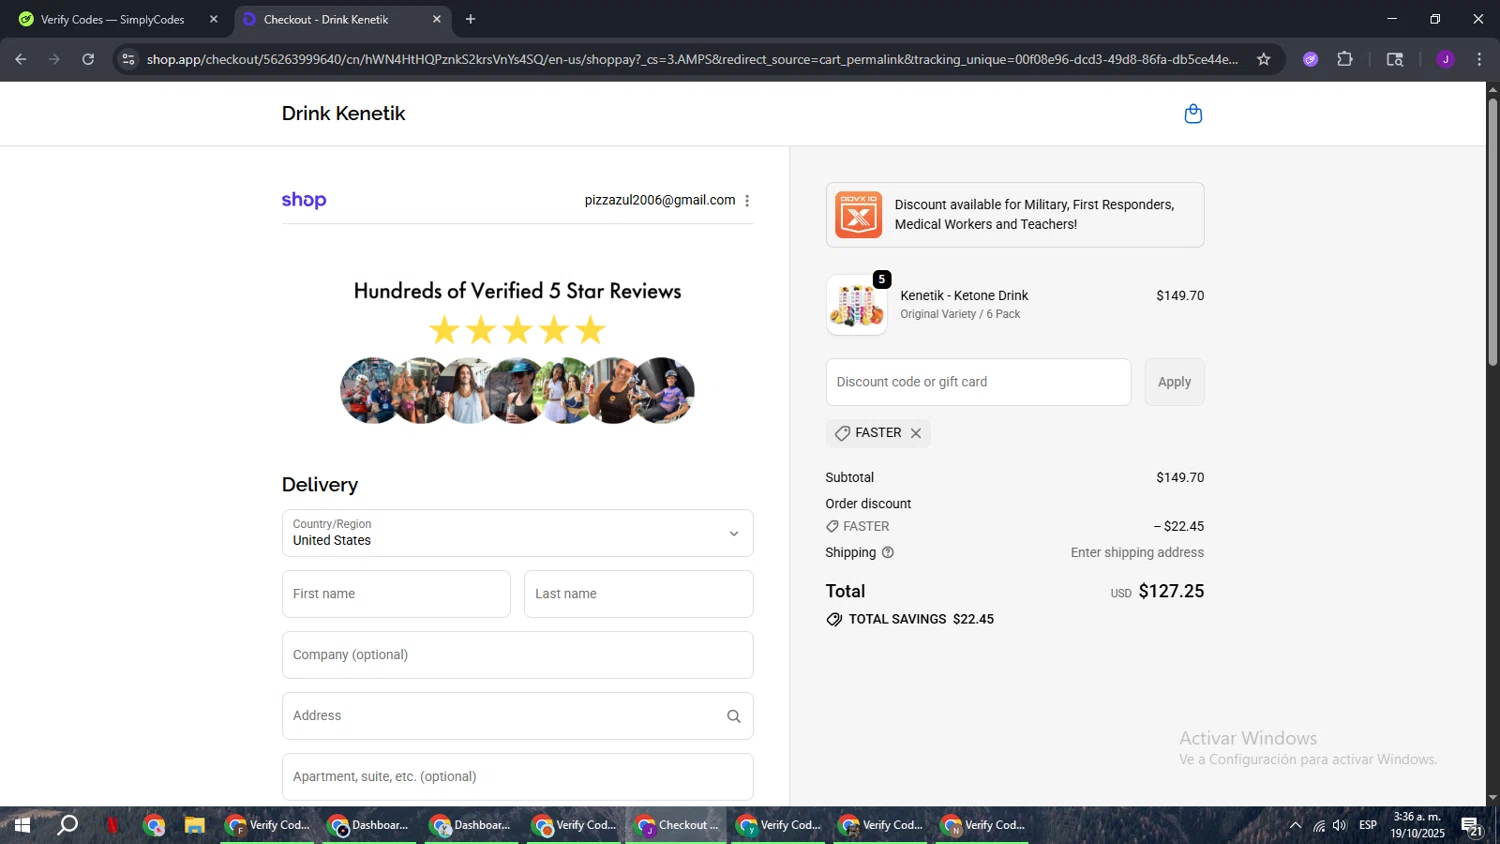Click the network icon in system tray
This screenshot has height=844, width=1500.
1319,826
